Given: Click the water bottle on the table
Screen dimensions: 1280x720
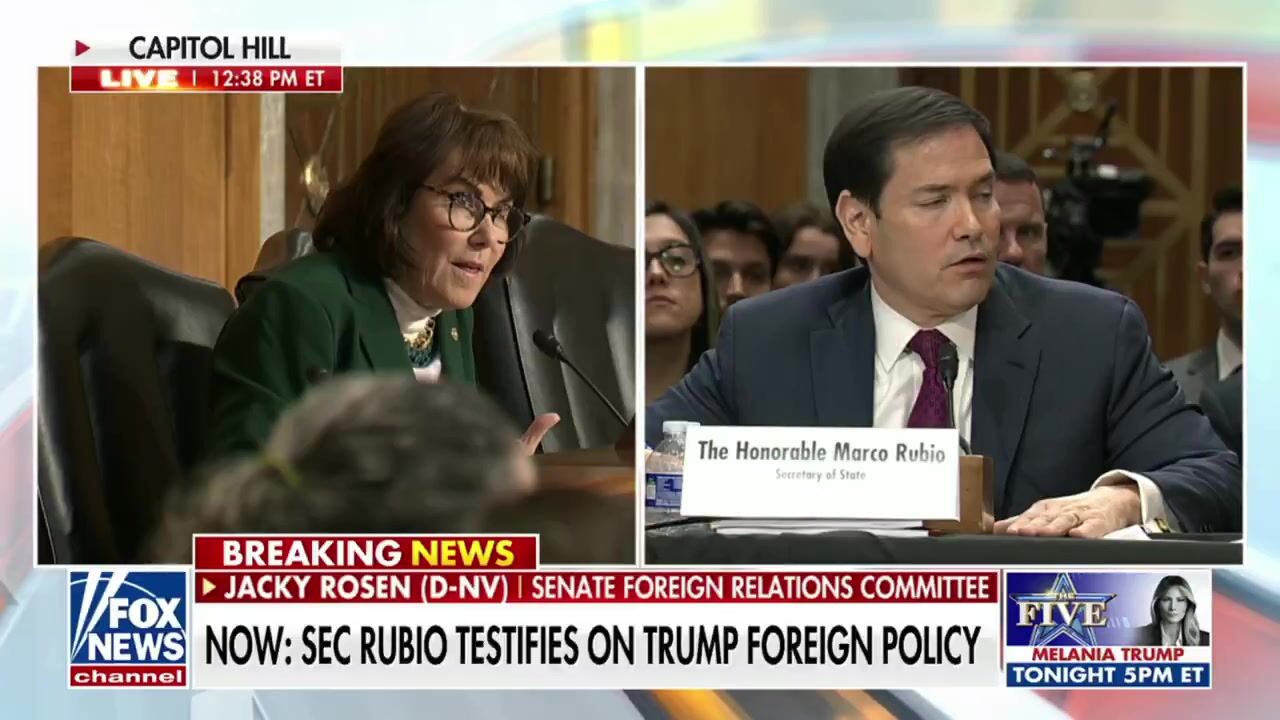Looking at the screenshot, I should coord(668,470).
